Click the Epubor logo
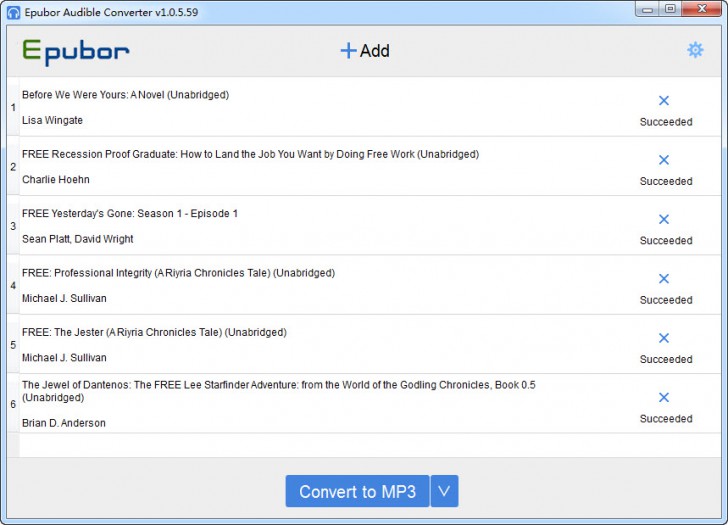Screen dimensions: 728x525 click(76, 52)
